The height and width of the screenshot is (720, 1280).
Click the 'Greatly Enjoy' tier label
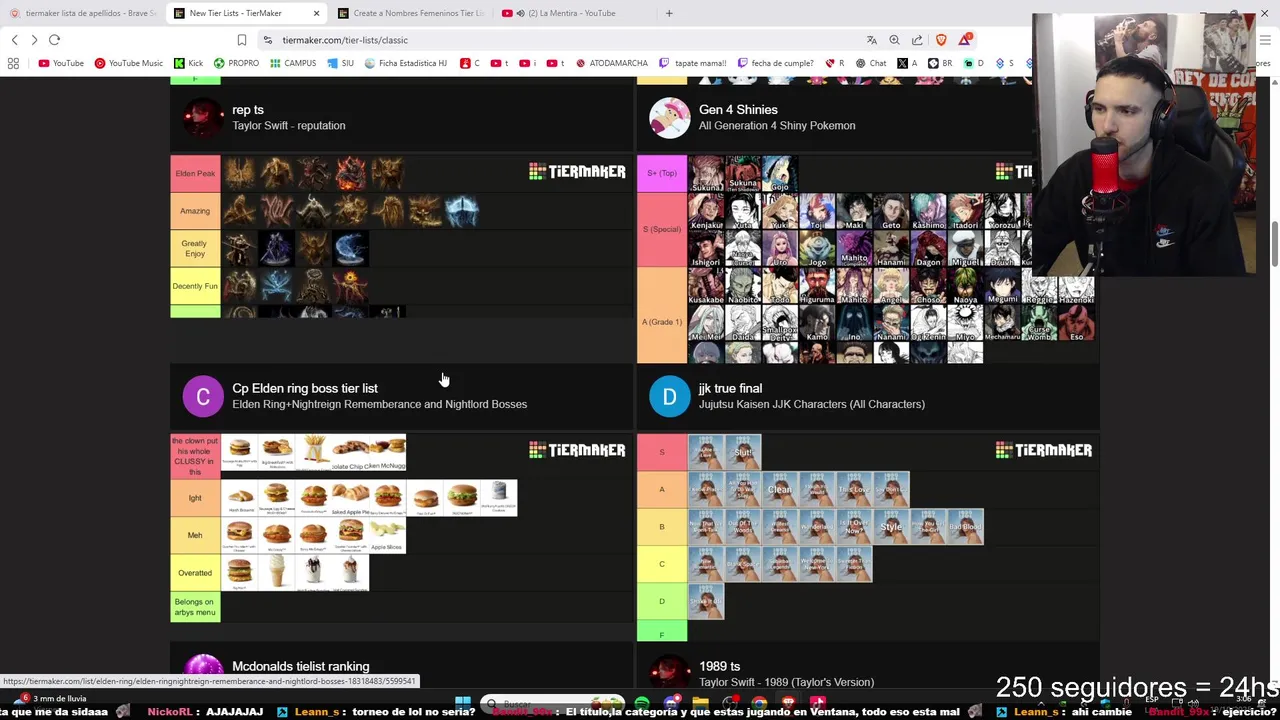(x=195, y=248)
